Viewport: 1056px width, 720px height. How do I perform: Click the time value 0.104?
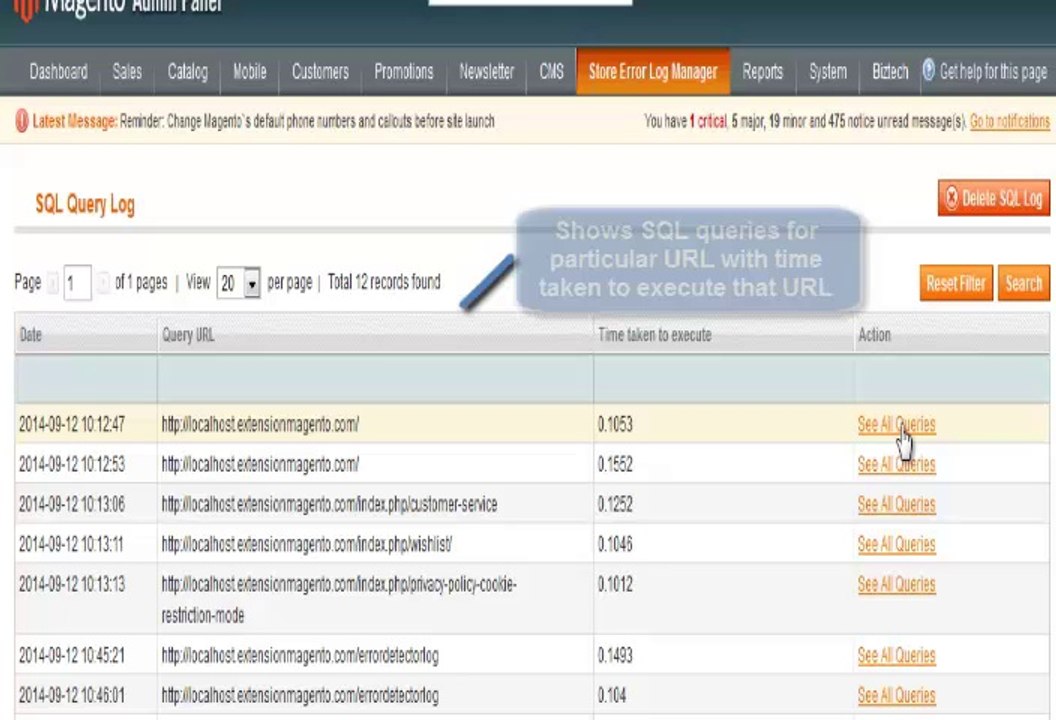point(612,695)
